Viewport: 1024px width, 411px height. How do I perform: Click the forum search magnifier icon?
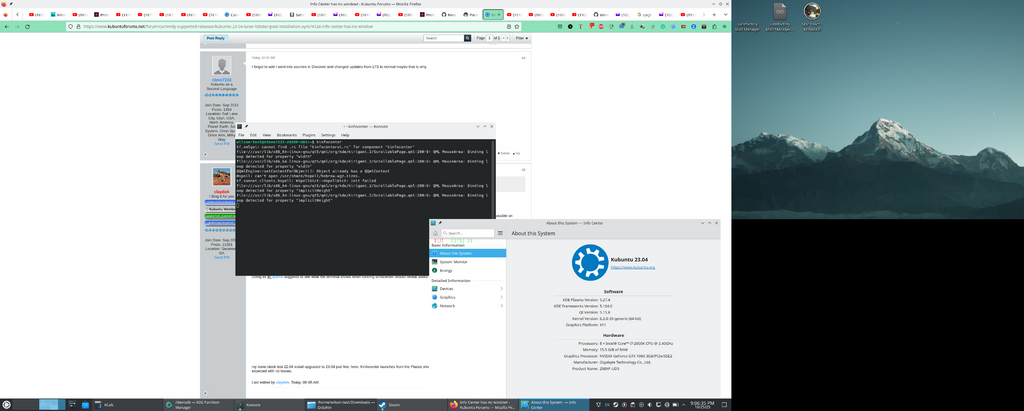468,38
